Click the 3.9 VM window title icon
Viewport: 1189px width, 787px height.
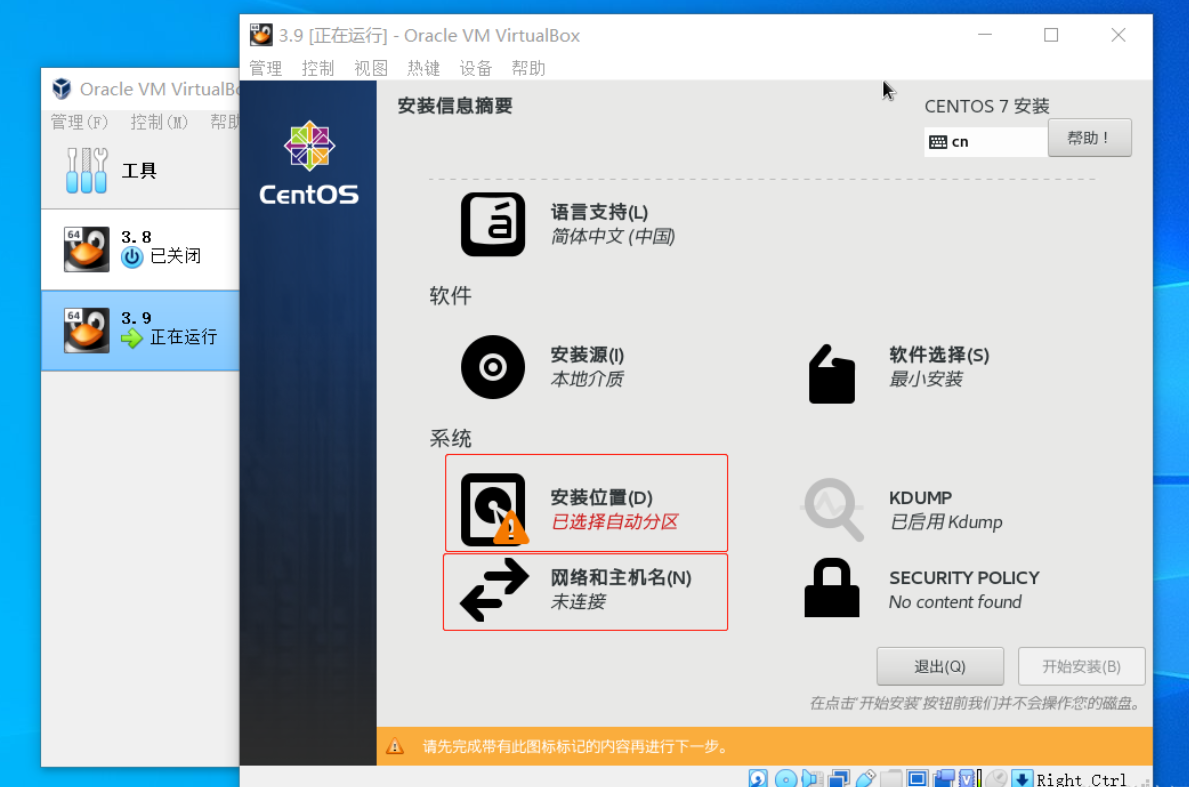click(x=261, y=35)
